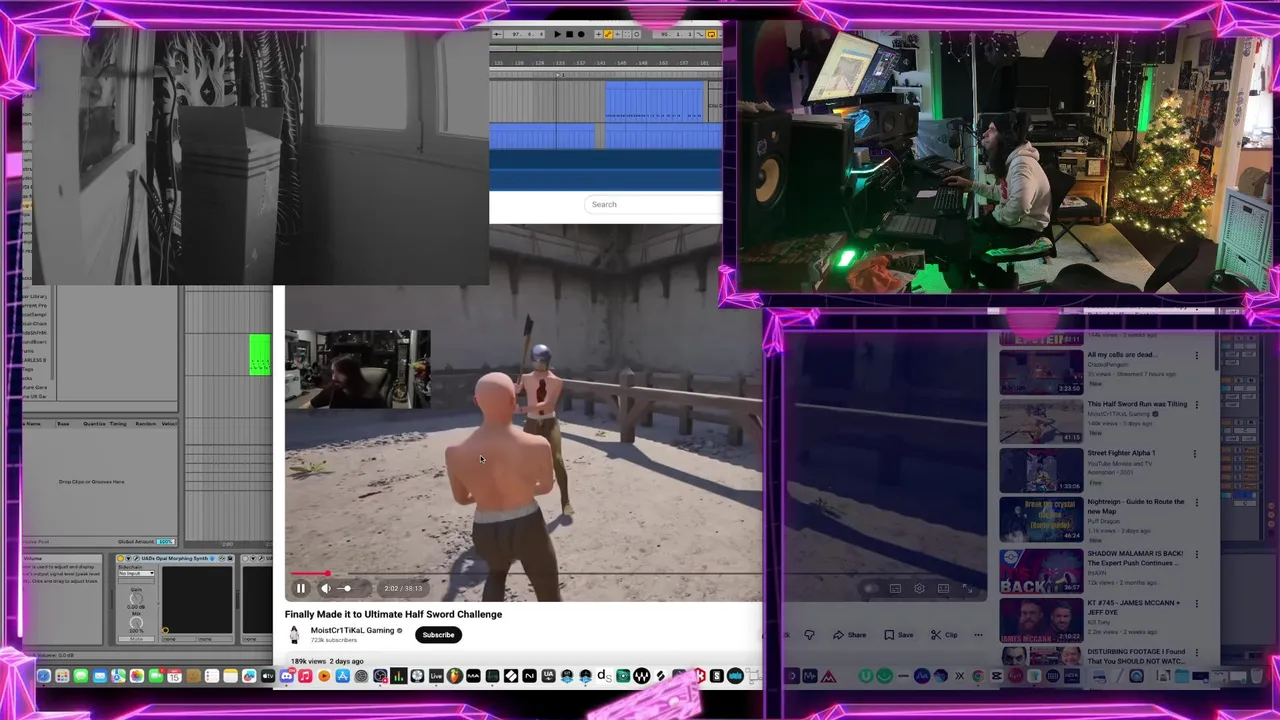1280x720 pixels.
Task: Open App Store from the Dock
Action: click(x=343, y=677)
